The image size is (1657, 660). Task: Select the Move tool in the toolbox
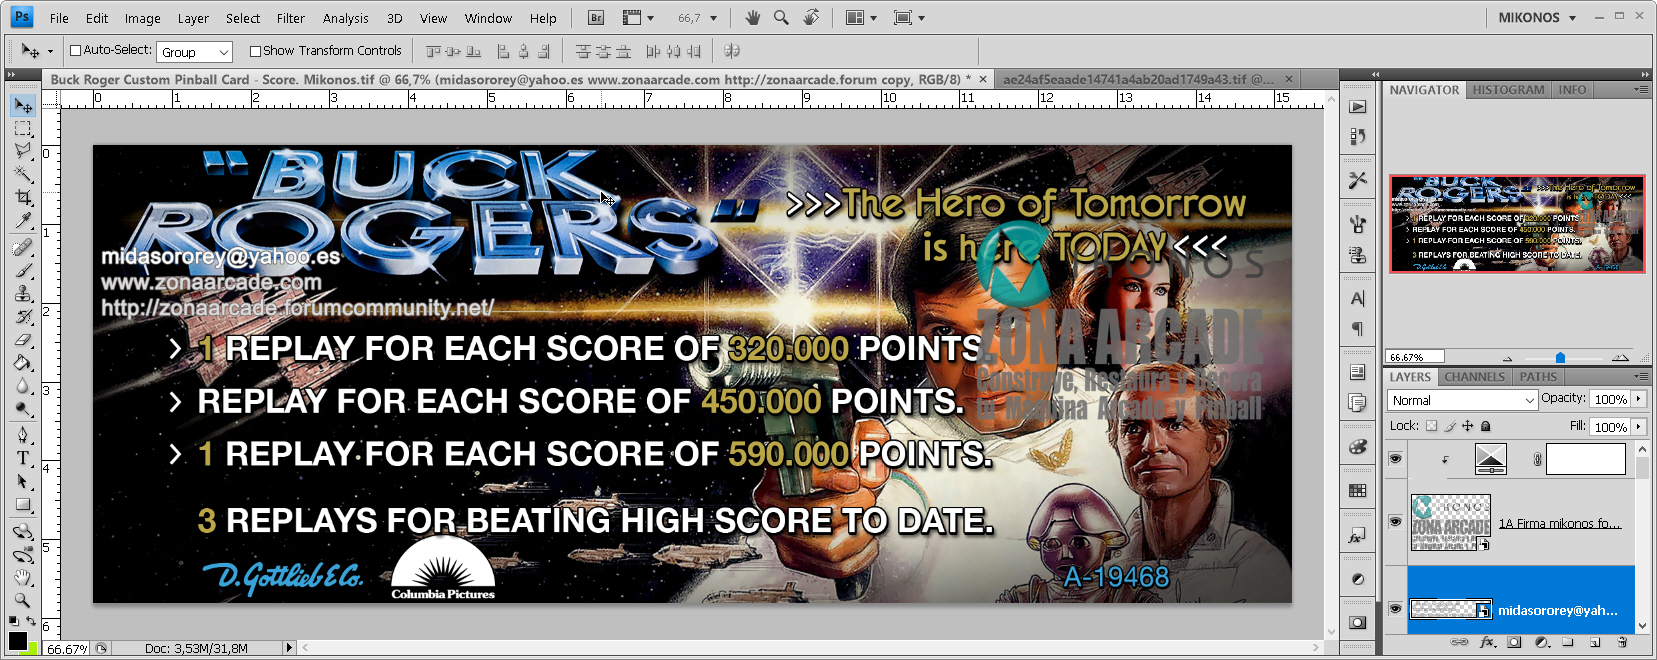tap(22, 106)
